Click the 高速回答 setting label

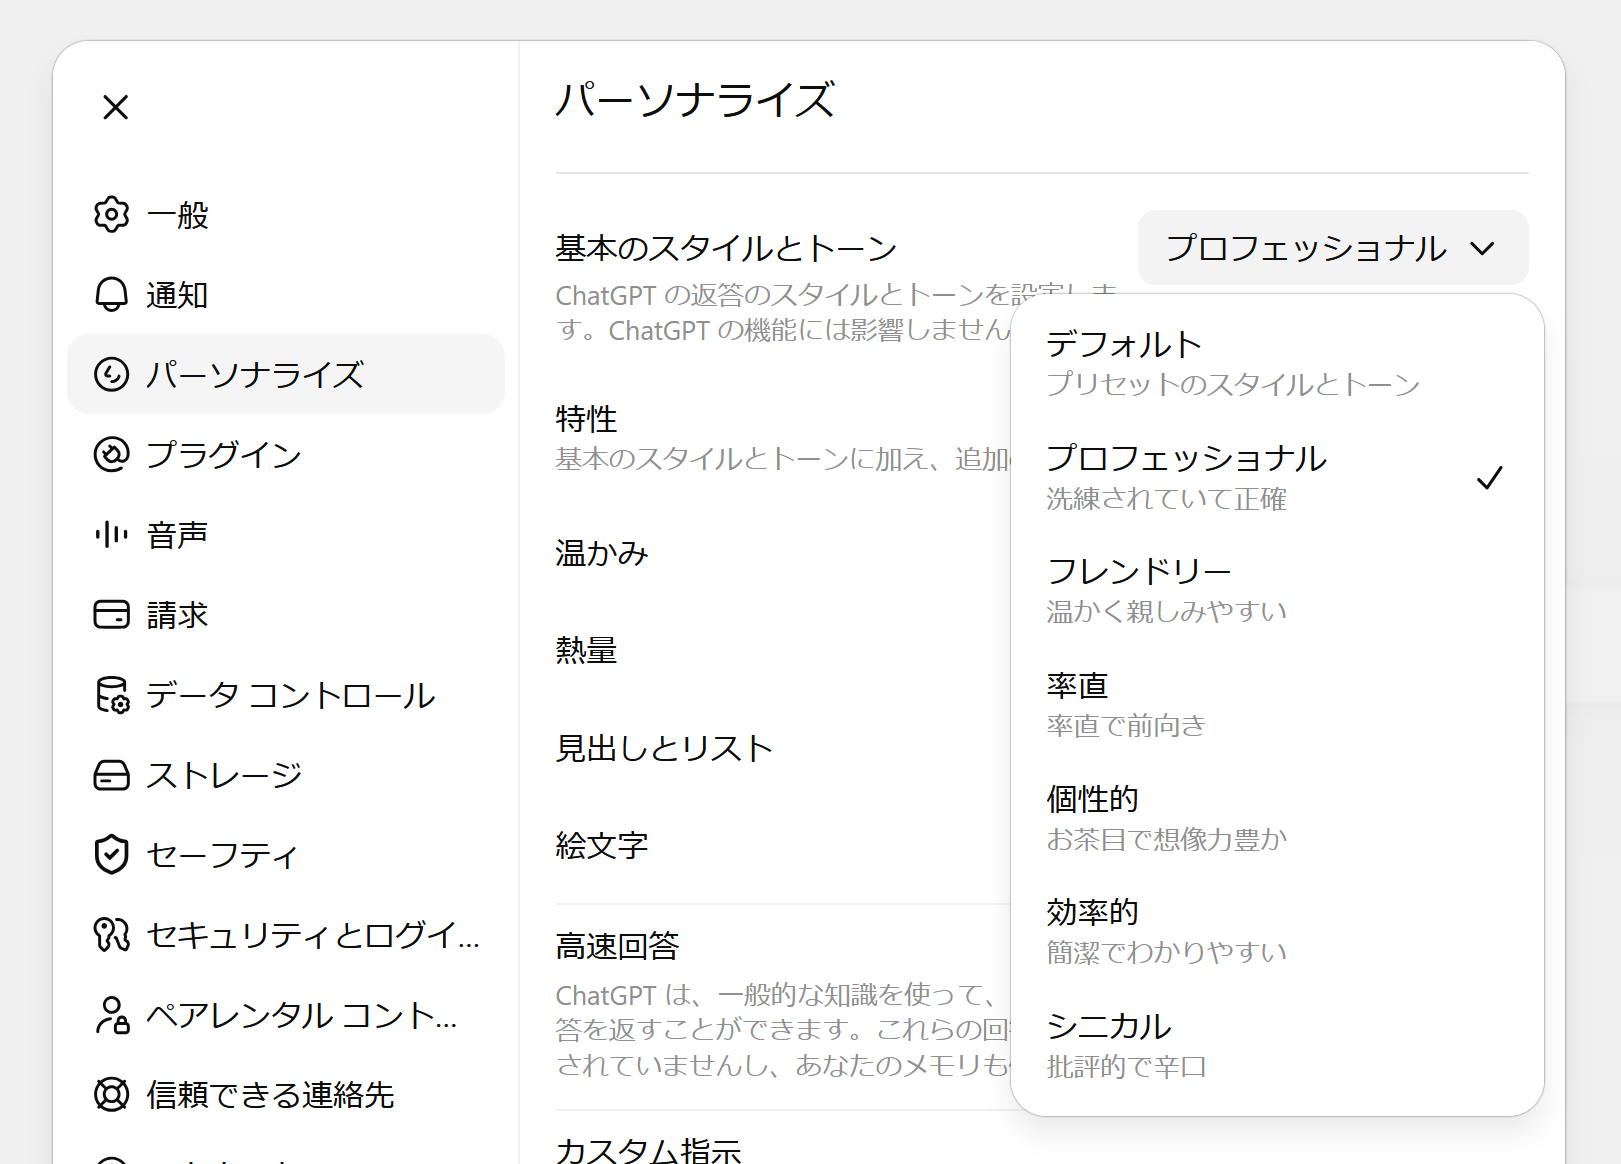coord(618,946)
